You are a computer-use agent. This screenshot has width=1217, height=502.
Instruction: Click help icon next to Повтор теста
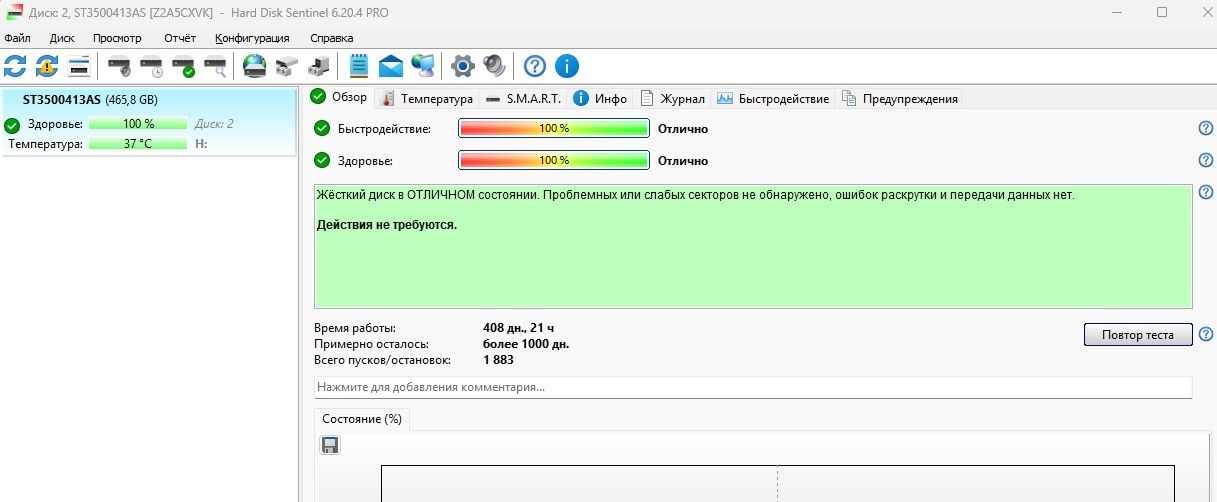(x=1206, y=334)
